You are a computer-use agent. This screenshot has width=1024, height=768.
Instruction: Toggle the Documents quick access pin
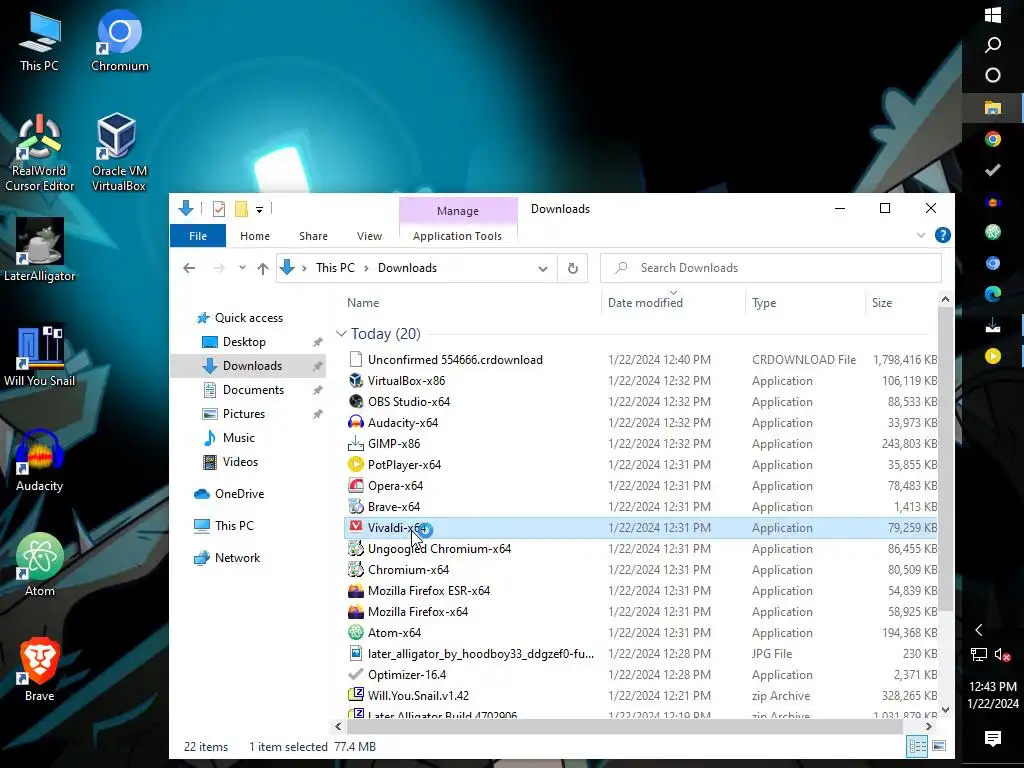317,390
